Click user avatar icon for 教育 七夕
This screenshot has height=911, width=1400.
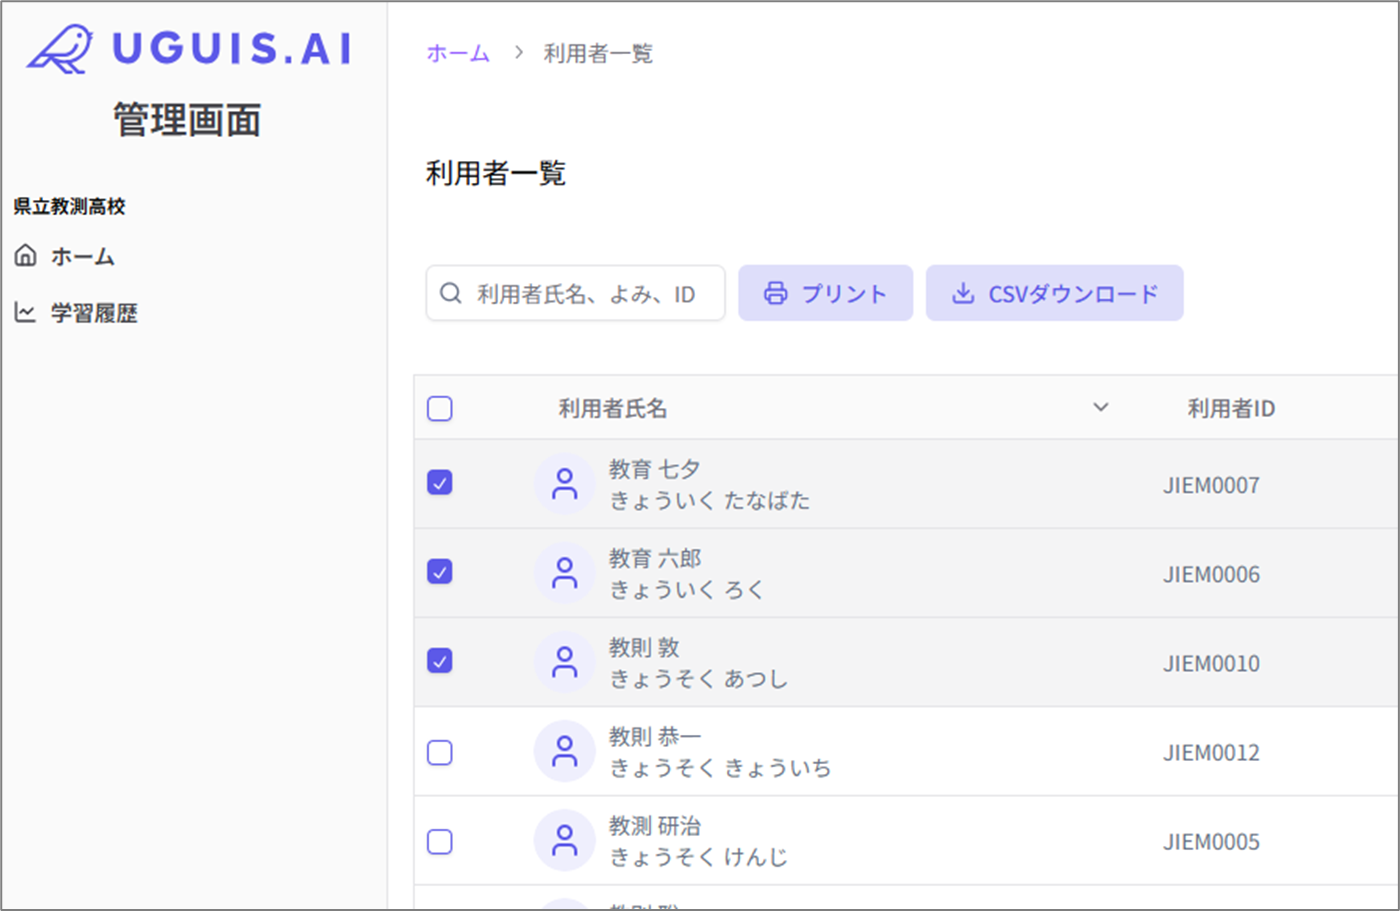[x=564, y=484]
